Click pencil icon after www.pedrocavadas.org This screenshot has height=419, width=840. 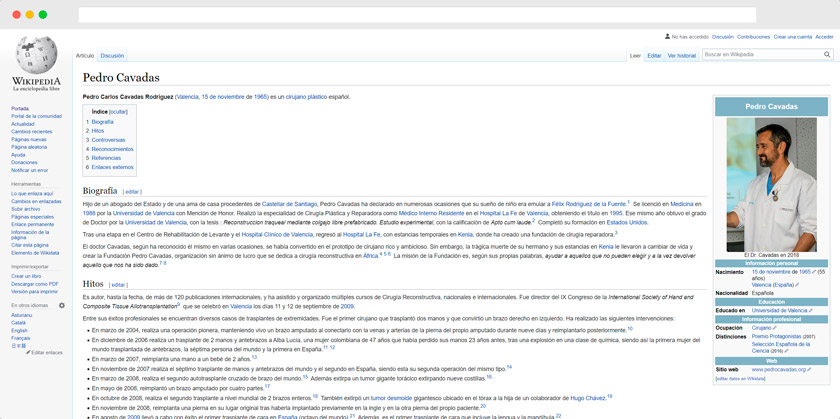click(x=809, y=370)
